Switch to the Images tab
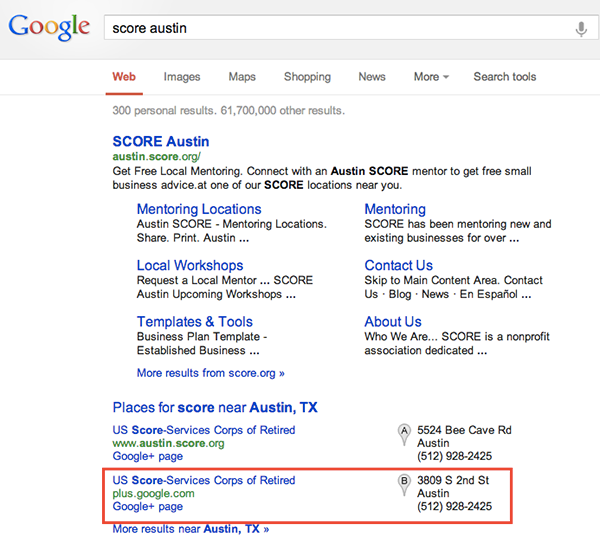Image resolution: width=600 pixels, height=550 pixels. coord(182,77)
